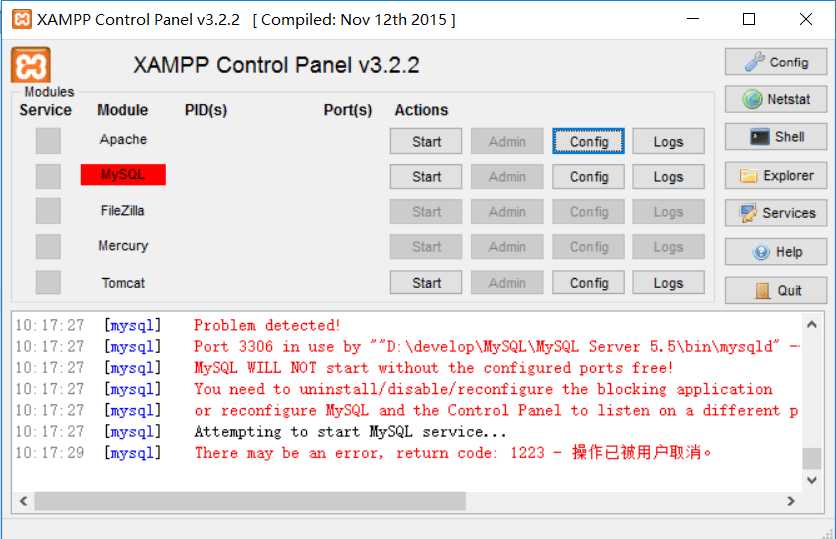Toggle the FileZilla service checkbox
The image size is (836, 539).
48,211
